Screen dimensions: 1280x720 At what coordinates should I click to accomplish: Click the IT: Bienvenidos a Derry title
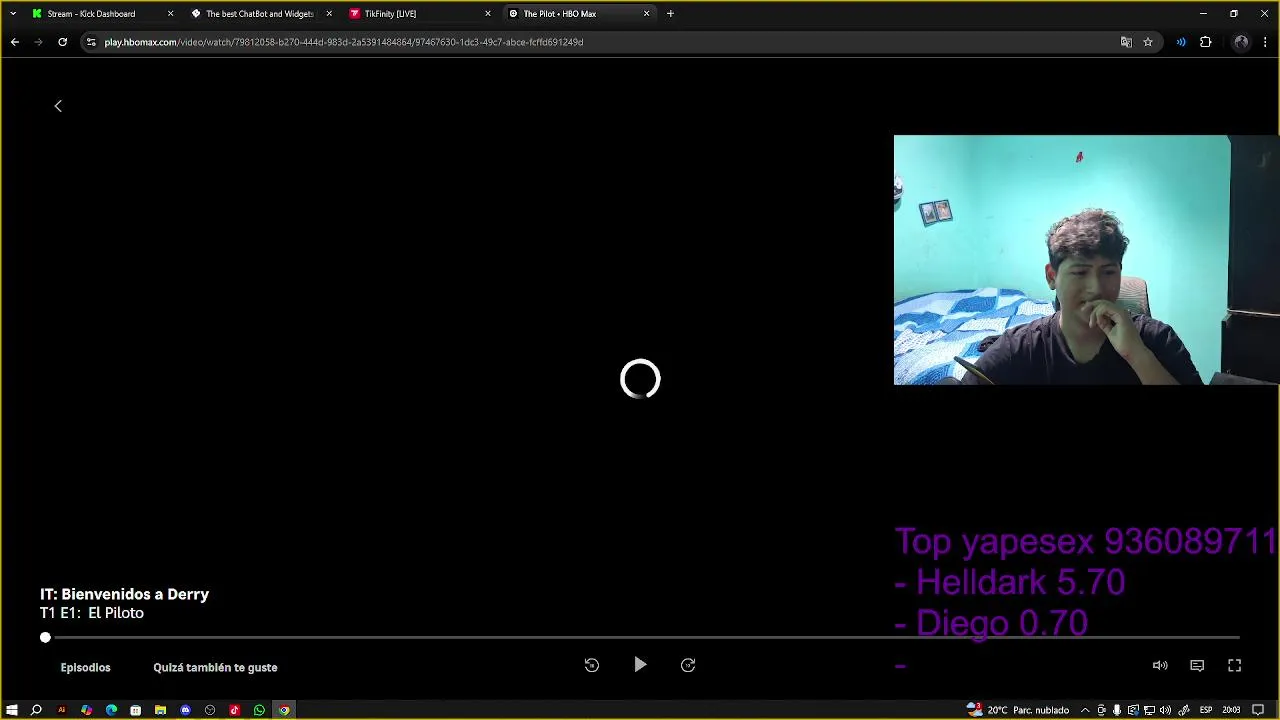[x=124, y=594]
